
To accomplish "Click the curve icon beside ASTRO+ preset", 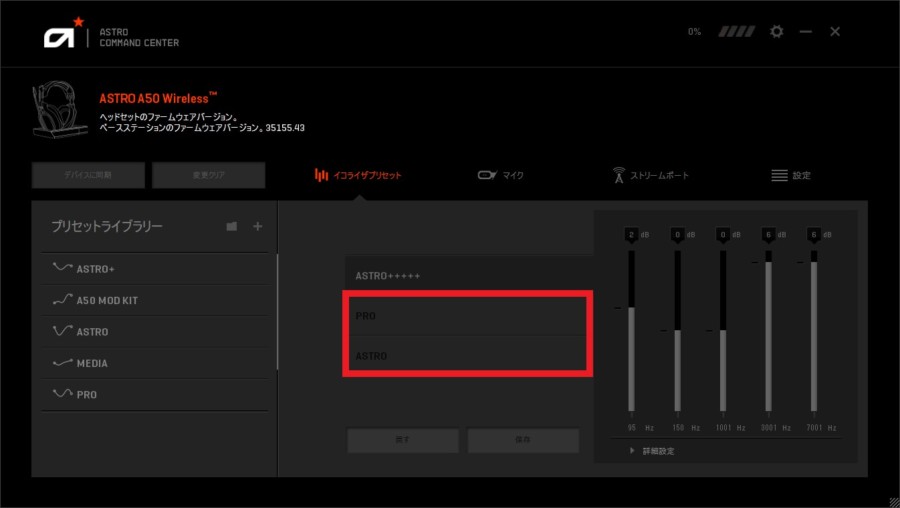I will click(62, 267).
